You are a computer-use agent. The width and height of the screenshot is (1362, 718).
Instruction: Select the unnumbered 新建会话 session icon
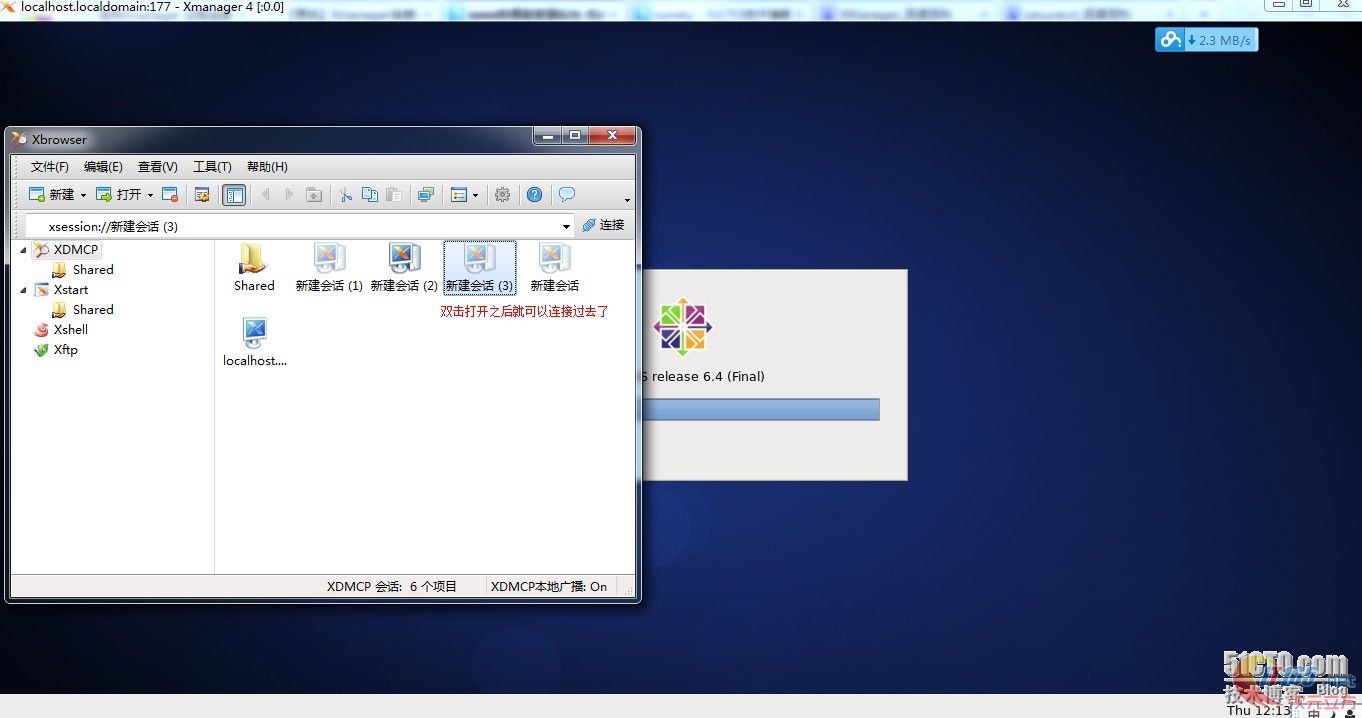[555, 267]
